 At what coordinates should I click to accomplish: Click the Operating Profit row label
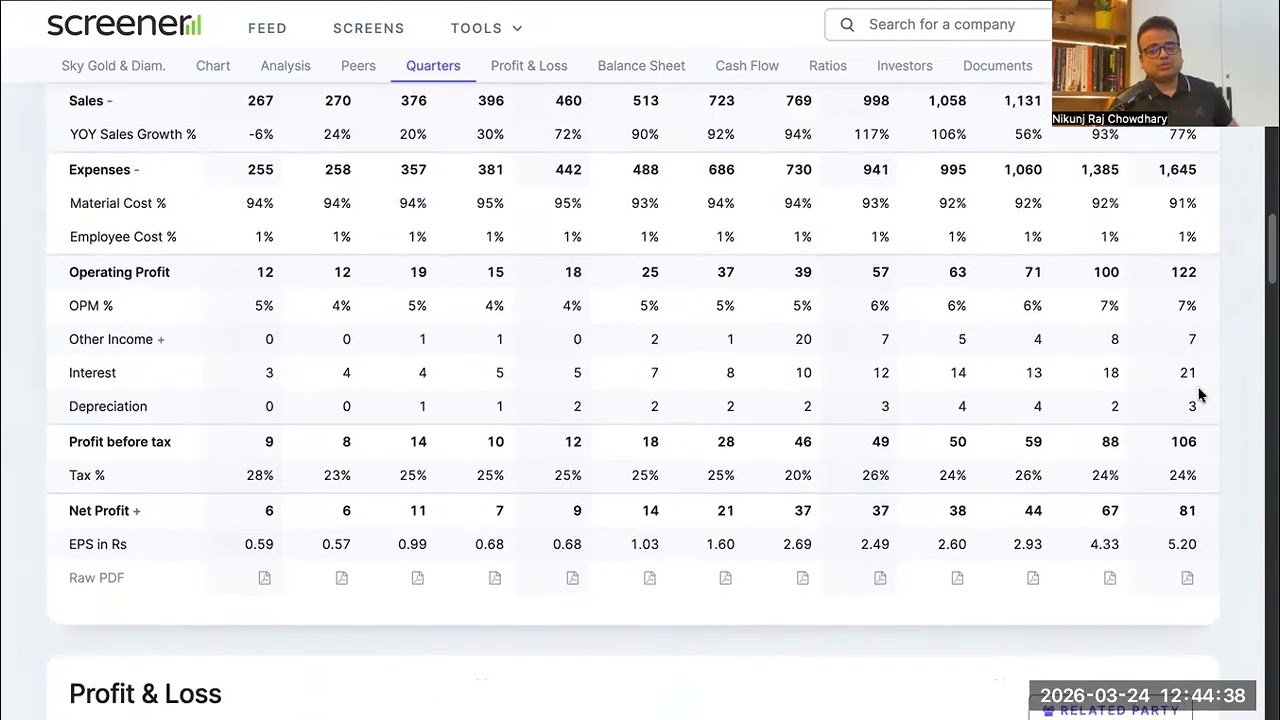[119, 272]
